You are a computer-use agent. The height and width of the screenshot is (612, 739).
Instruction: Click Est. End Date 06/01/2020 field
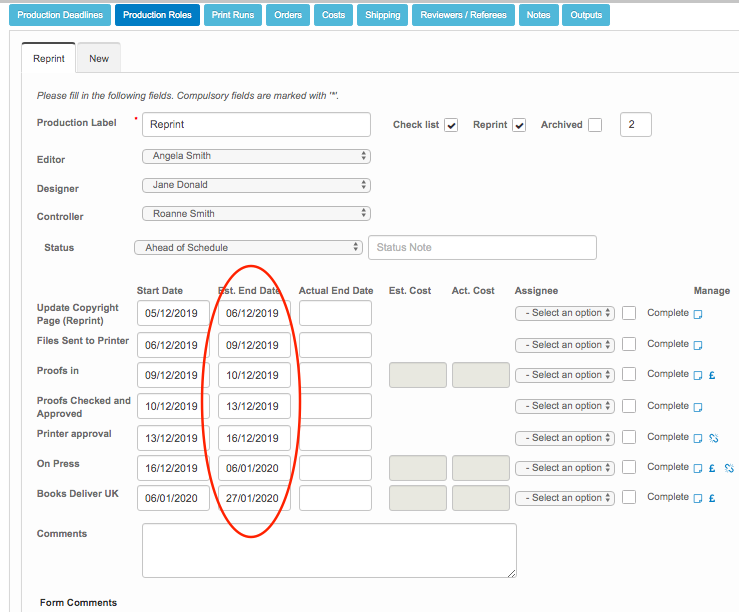point(255,468)
